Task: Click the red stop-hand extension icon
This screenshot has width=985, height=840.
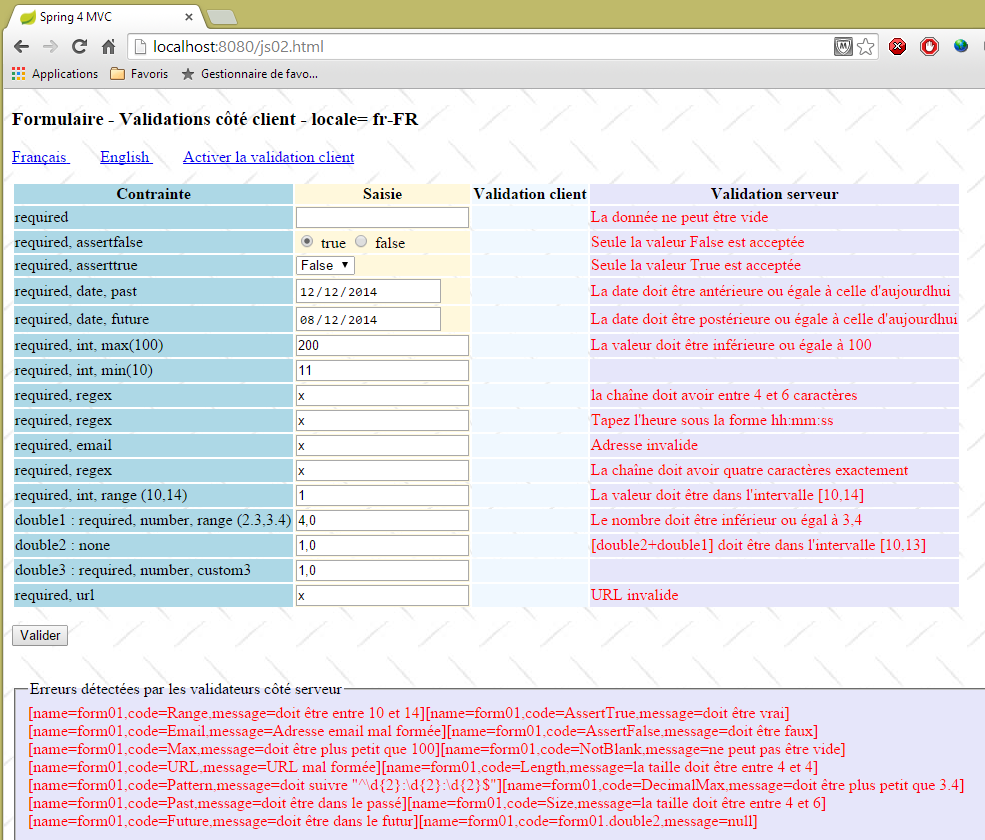Action: [929, 47]
